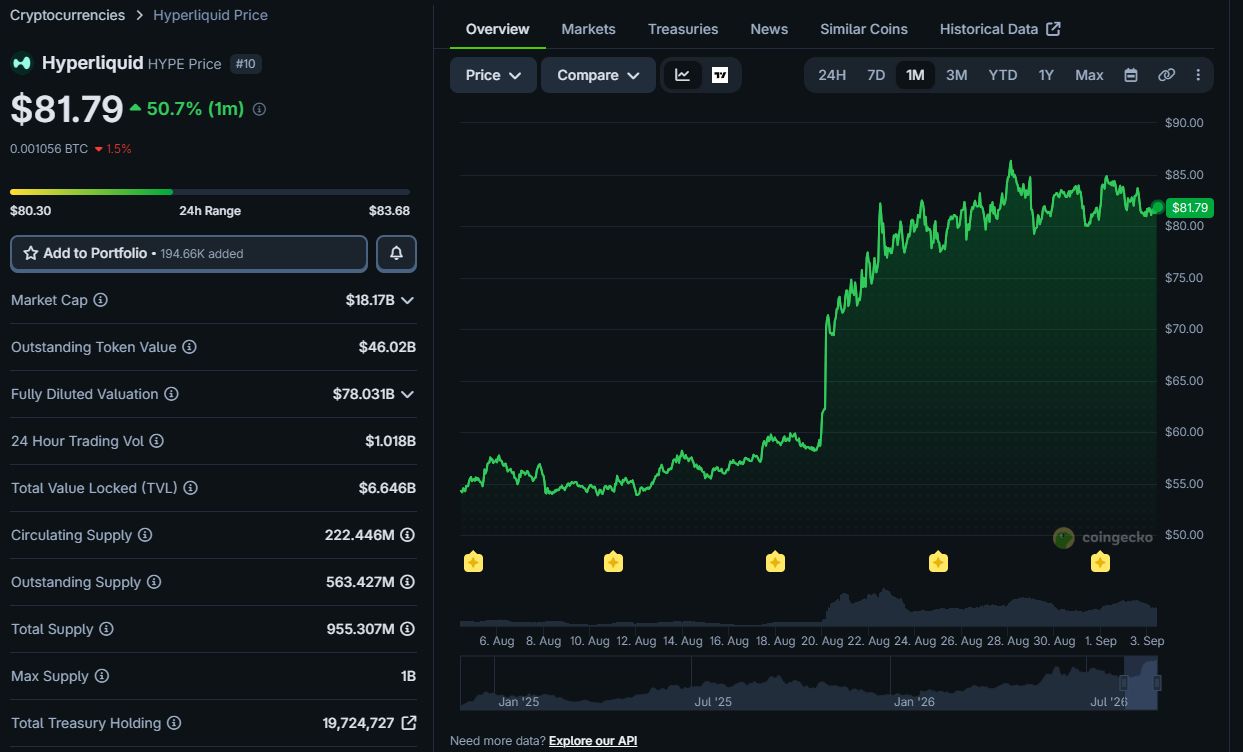Open 24 Hour Trading Vol info icon
Screen dimensions: 1243x752
156,441
